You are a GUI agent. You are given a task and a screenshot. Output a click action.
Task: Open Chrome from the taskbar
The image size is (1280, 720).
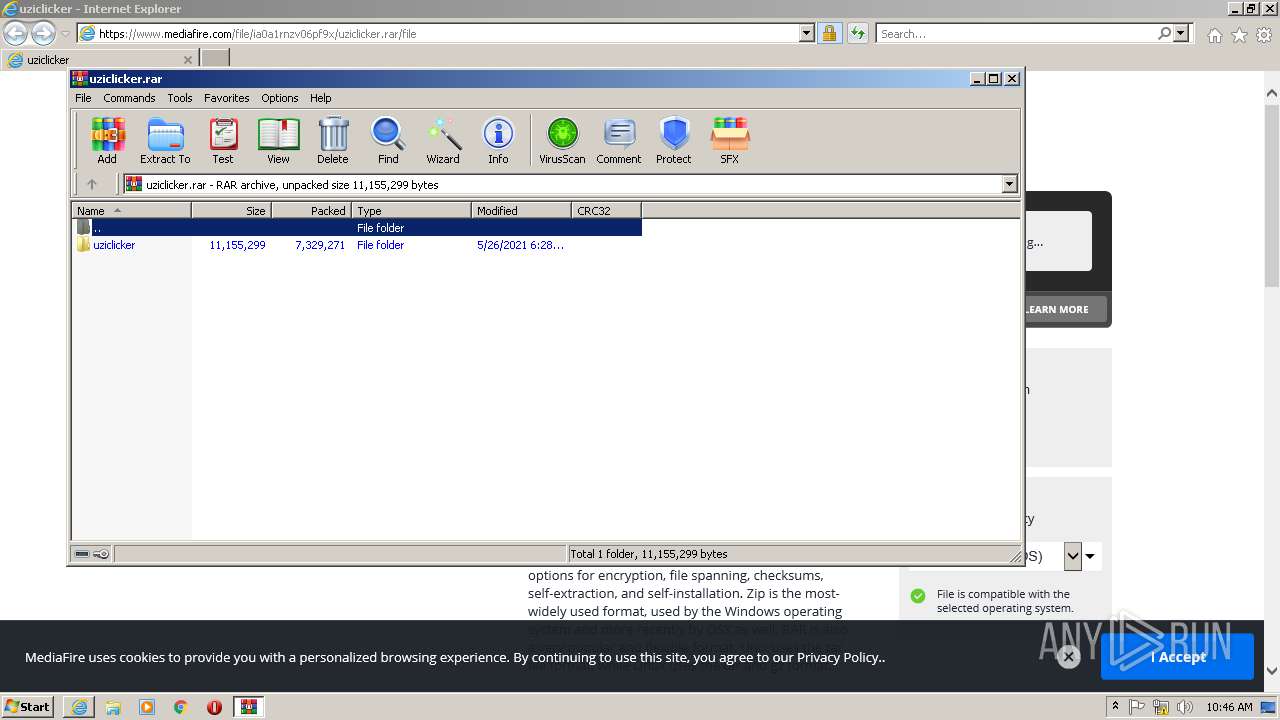click(x=181, y=707)
